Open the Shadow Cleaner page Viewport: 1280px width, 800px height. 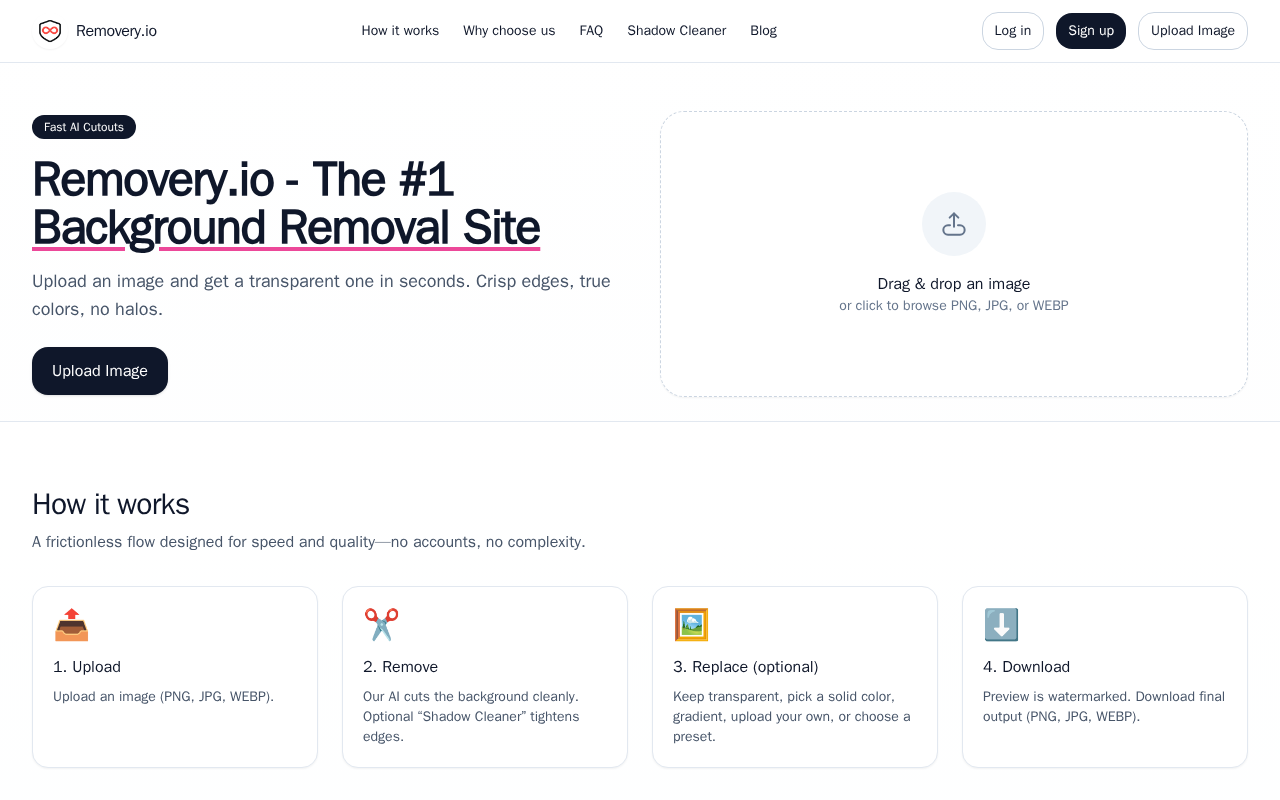677,31
